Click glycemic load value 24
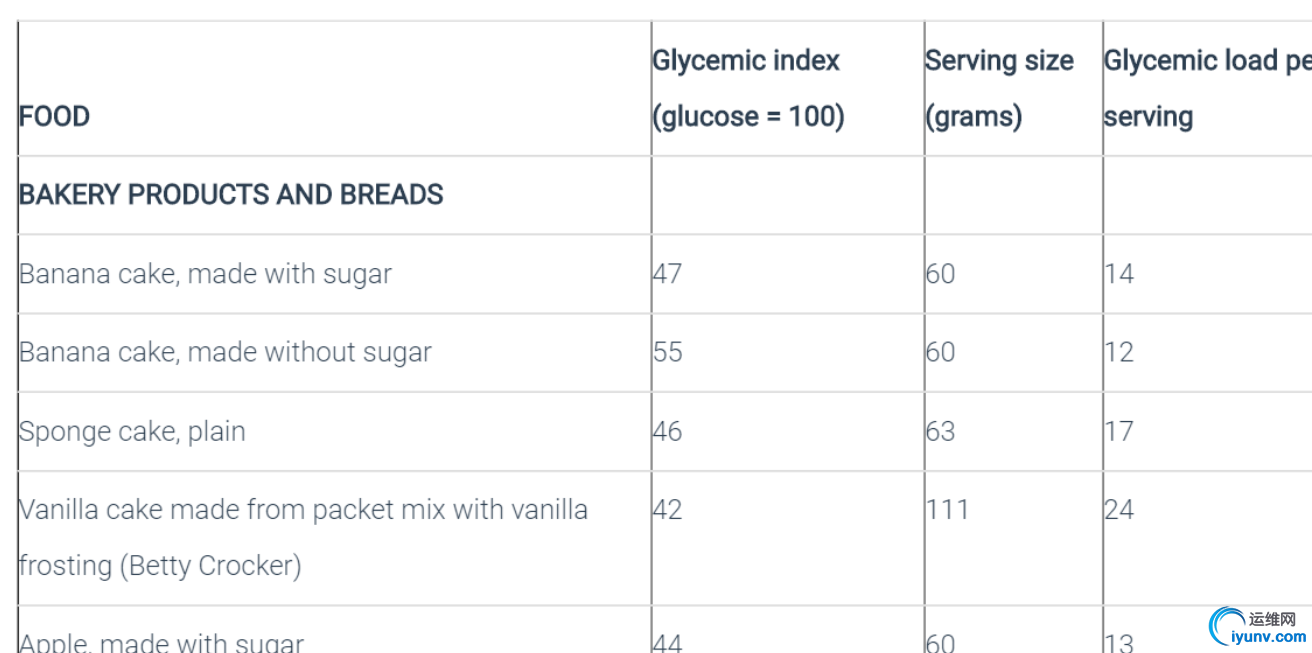Screen dimensions: 1312x653 tap(1119, 510)
